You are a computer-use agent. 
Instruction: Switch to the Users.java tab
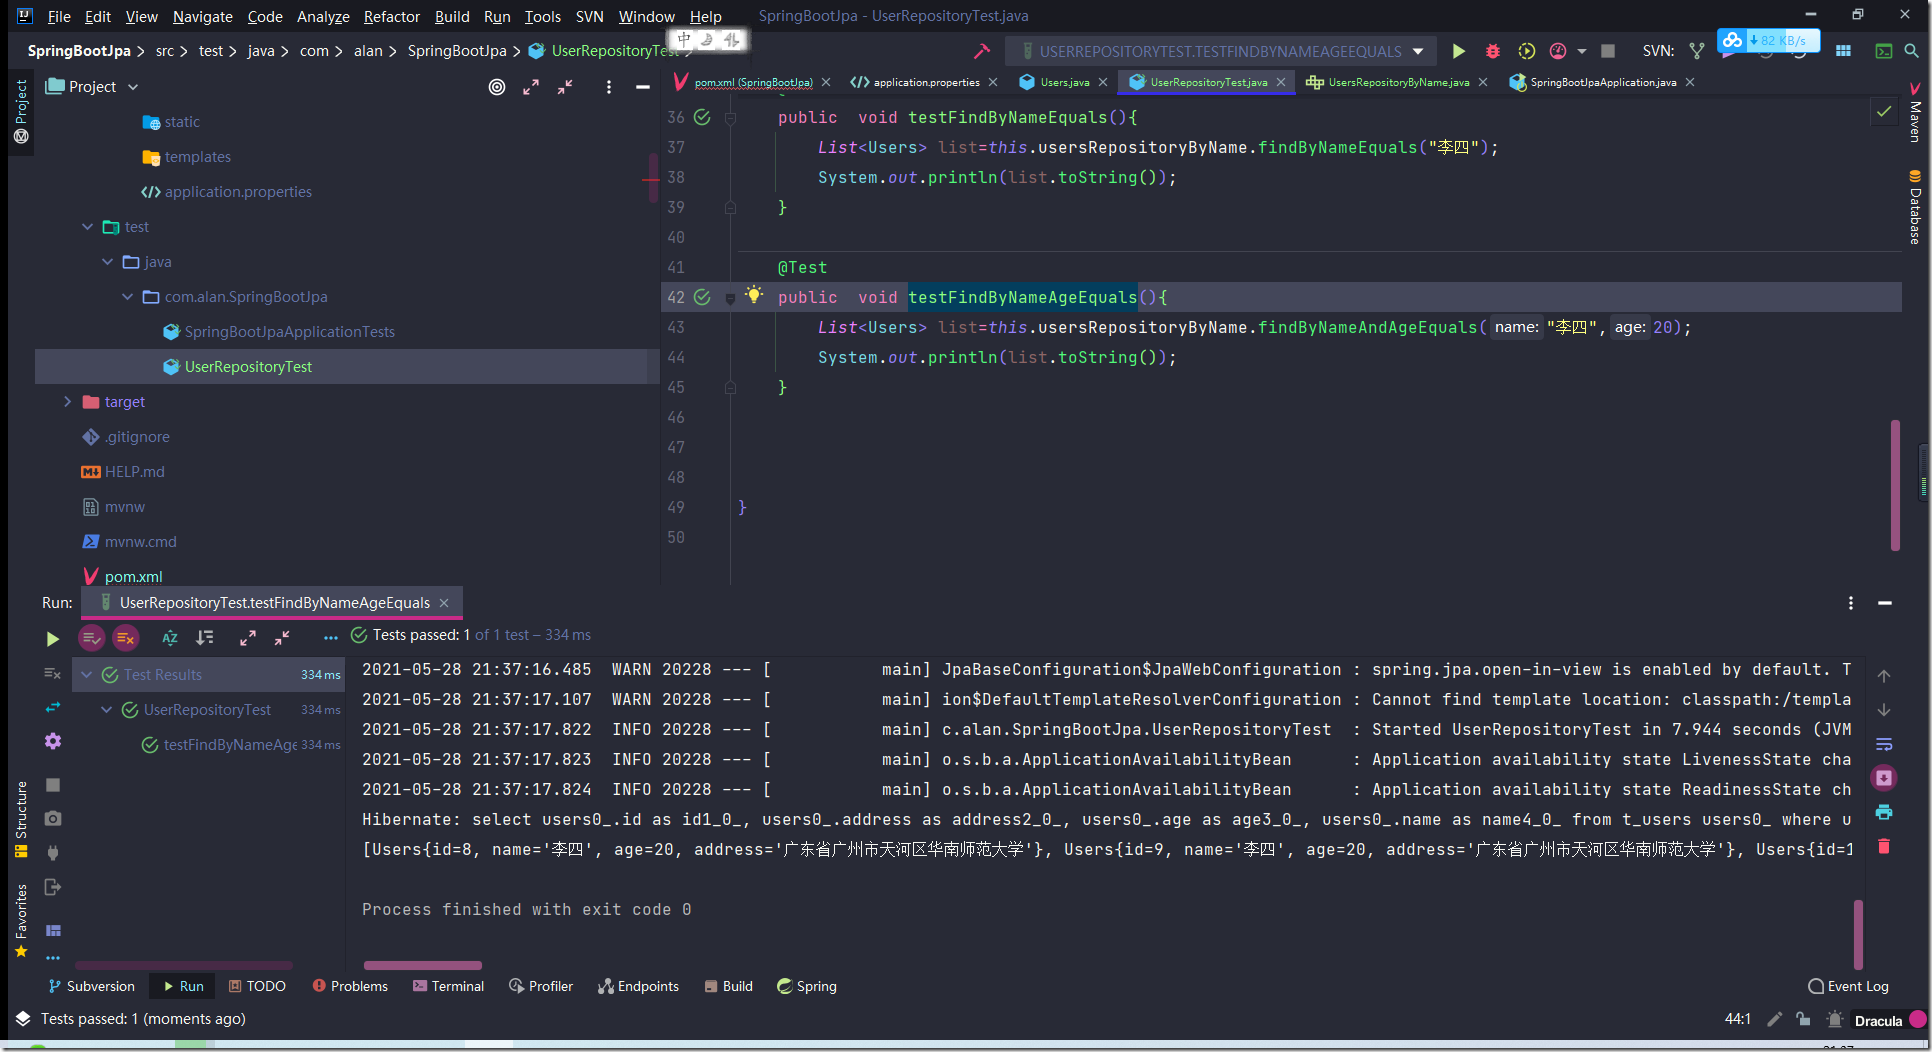pos(1065,82)
